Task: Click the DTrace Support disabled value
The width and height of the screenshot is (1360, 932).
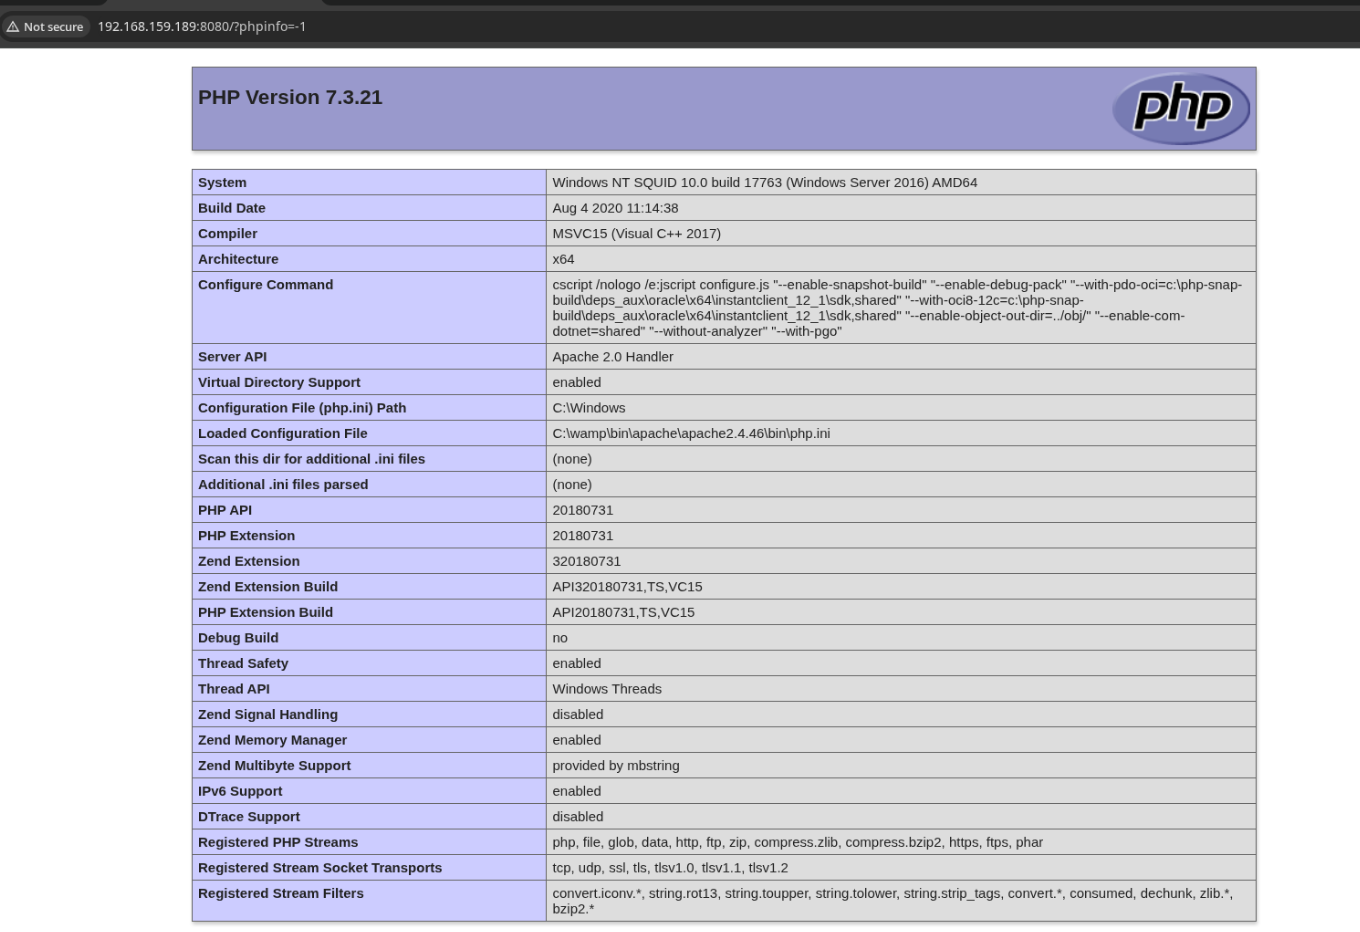Action: click(x=578, y=817)
